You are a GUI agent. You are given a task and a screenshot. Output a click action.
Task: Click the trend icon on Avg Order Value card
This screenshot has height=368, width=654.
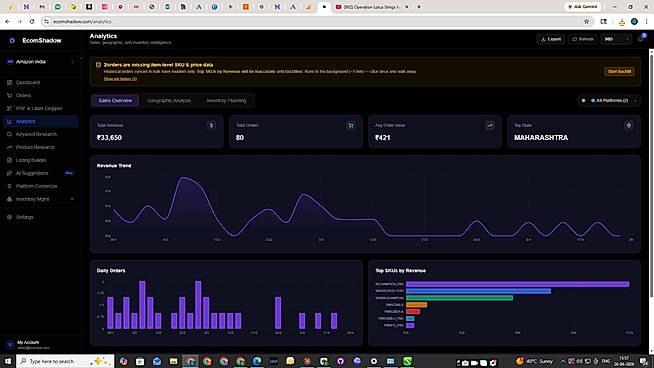(x=490, y=125)
